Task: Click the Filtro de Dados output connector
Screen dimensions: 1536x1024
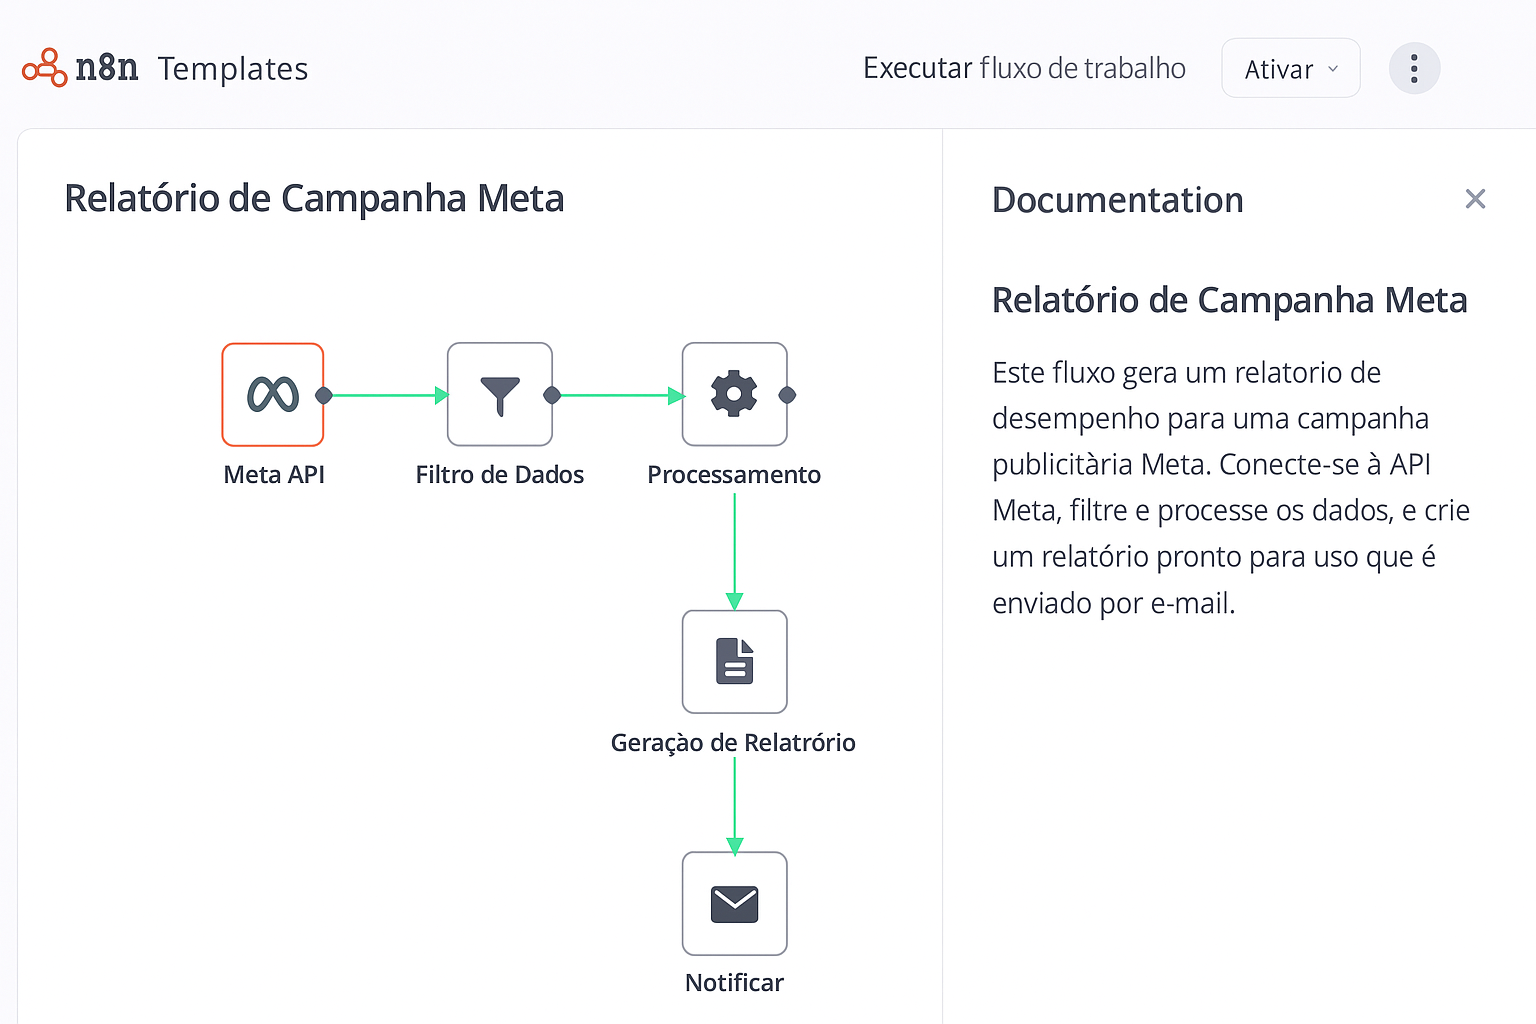Action: [x=552, y=395]
